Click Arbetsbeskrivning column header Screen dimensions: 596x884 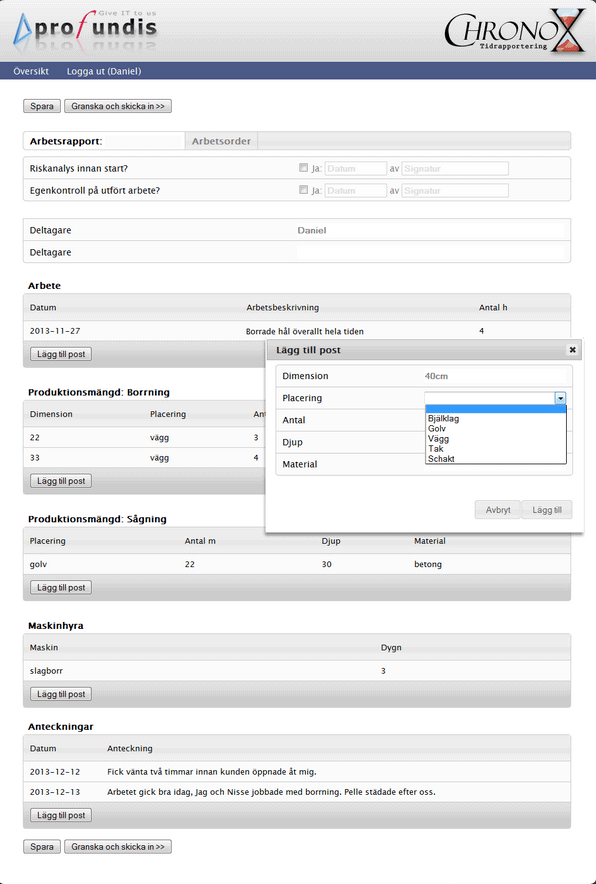pyautogui.click(x=282, y=308)
